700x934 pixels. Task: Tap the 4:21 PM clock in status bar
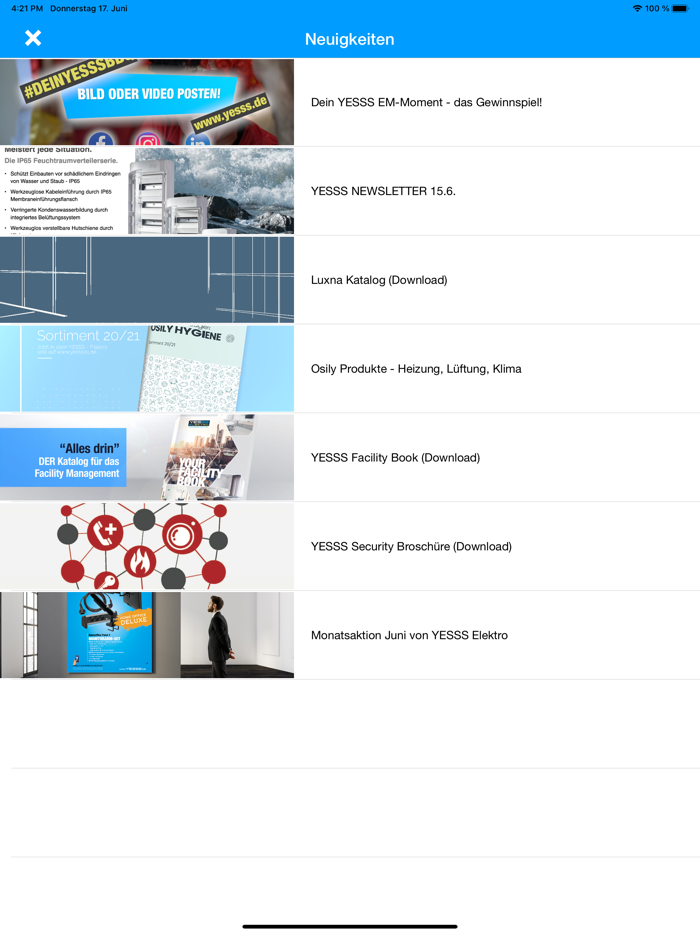coord(27,8)
